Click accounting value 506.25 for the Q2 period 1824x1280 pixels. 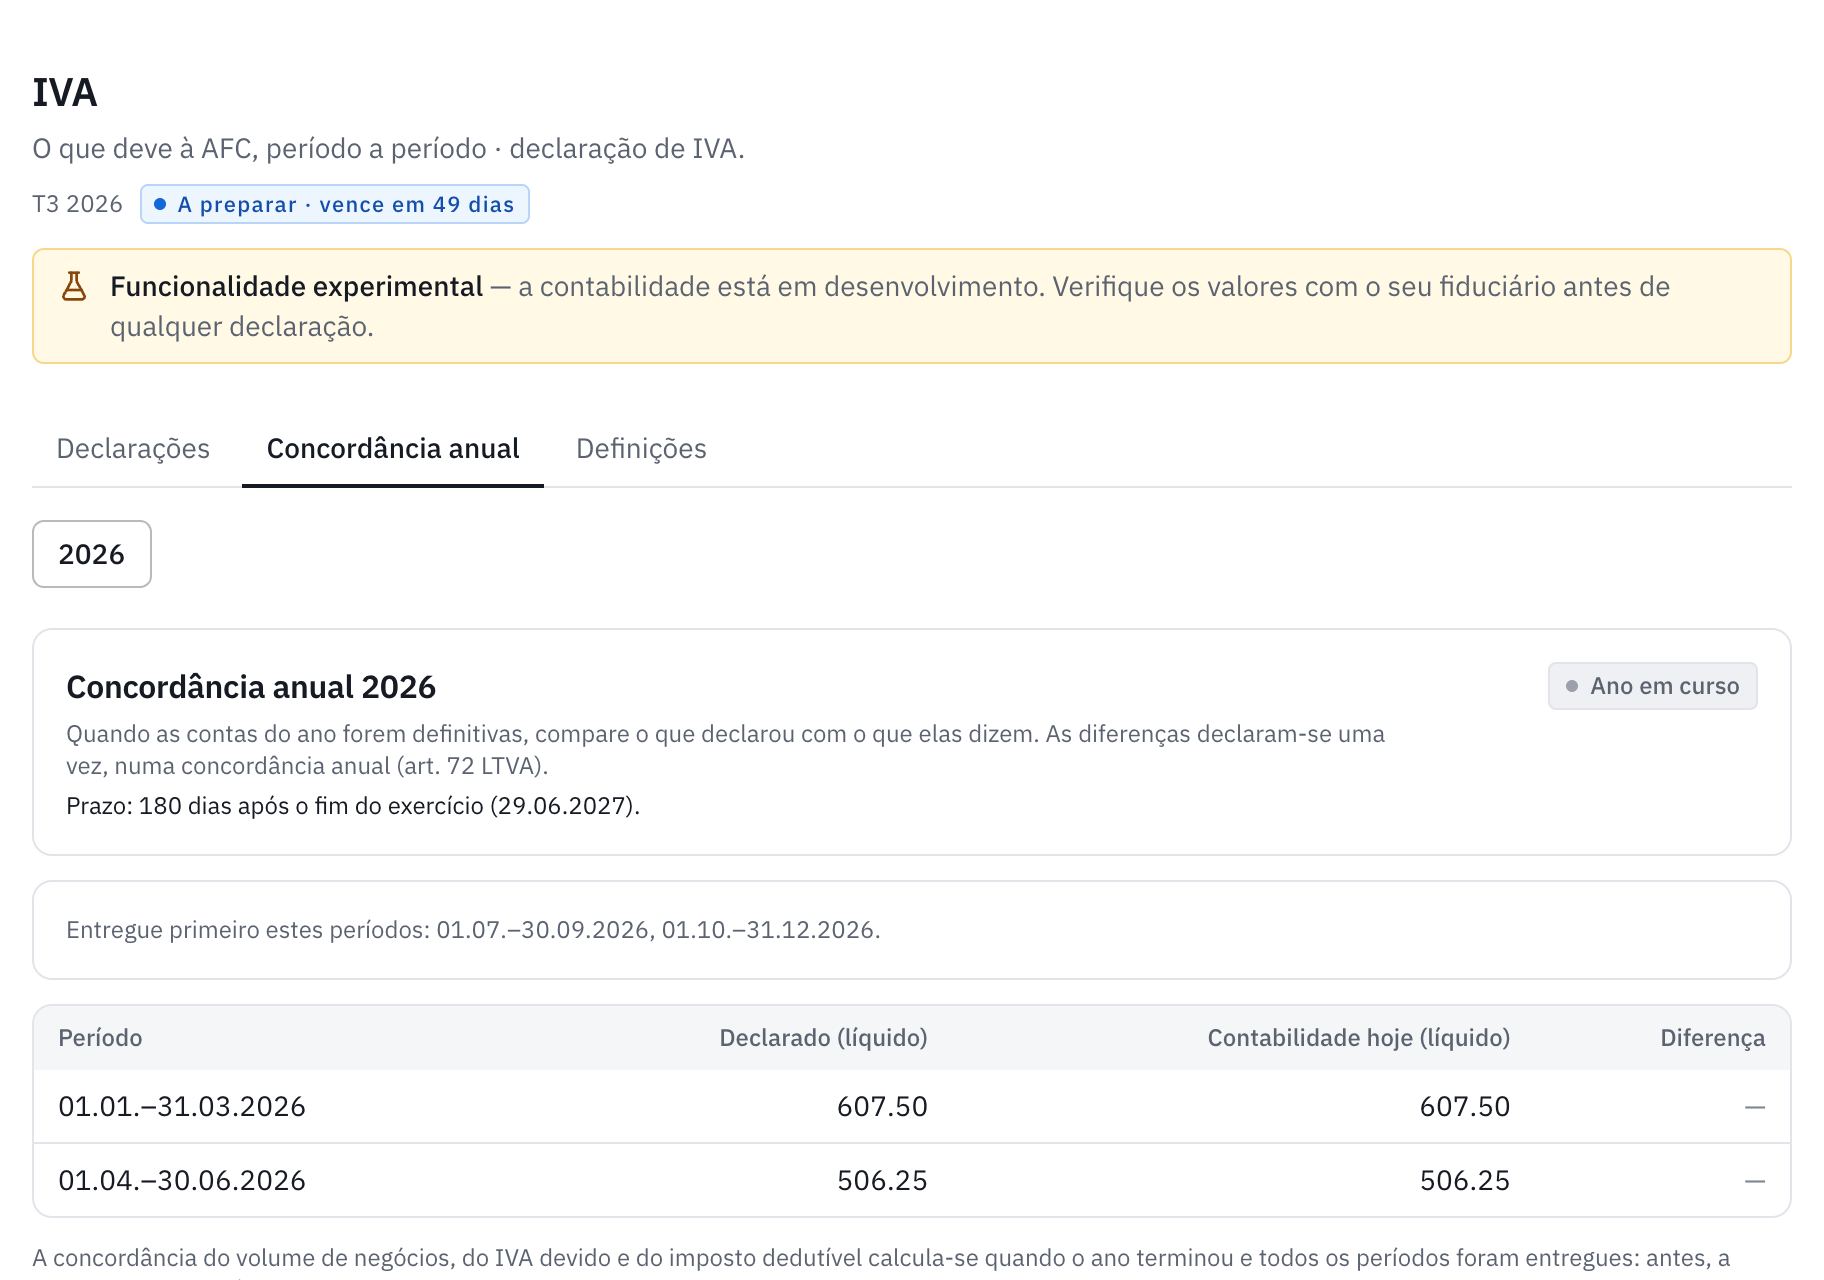[1465, 1181]
